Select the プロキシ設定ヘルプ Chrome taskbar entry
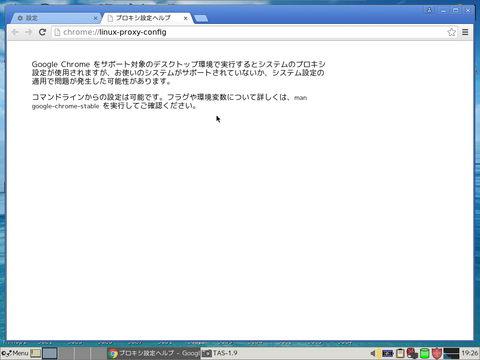Image resolution: width=480 pixels, height=360 pixels. pos(154,353)
